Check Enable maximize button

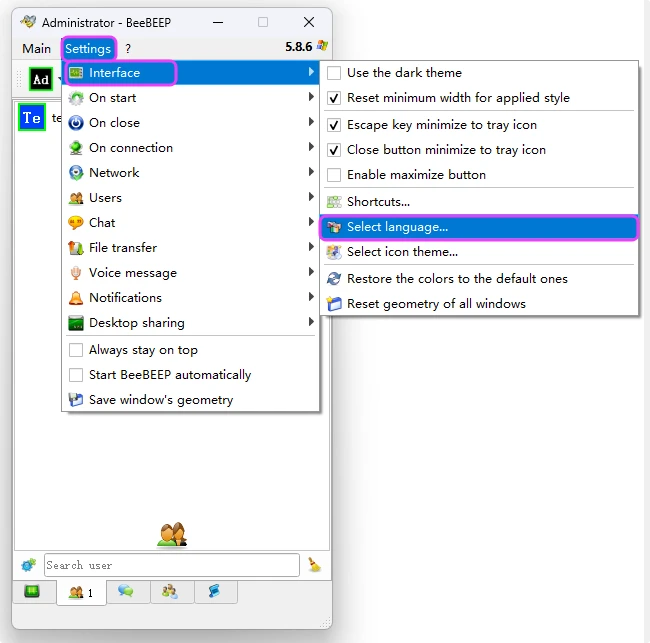[334, 175]
